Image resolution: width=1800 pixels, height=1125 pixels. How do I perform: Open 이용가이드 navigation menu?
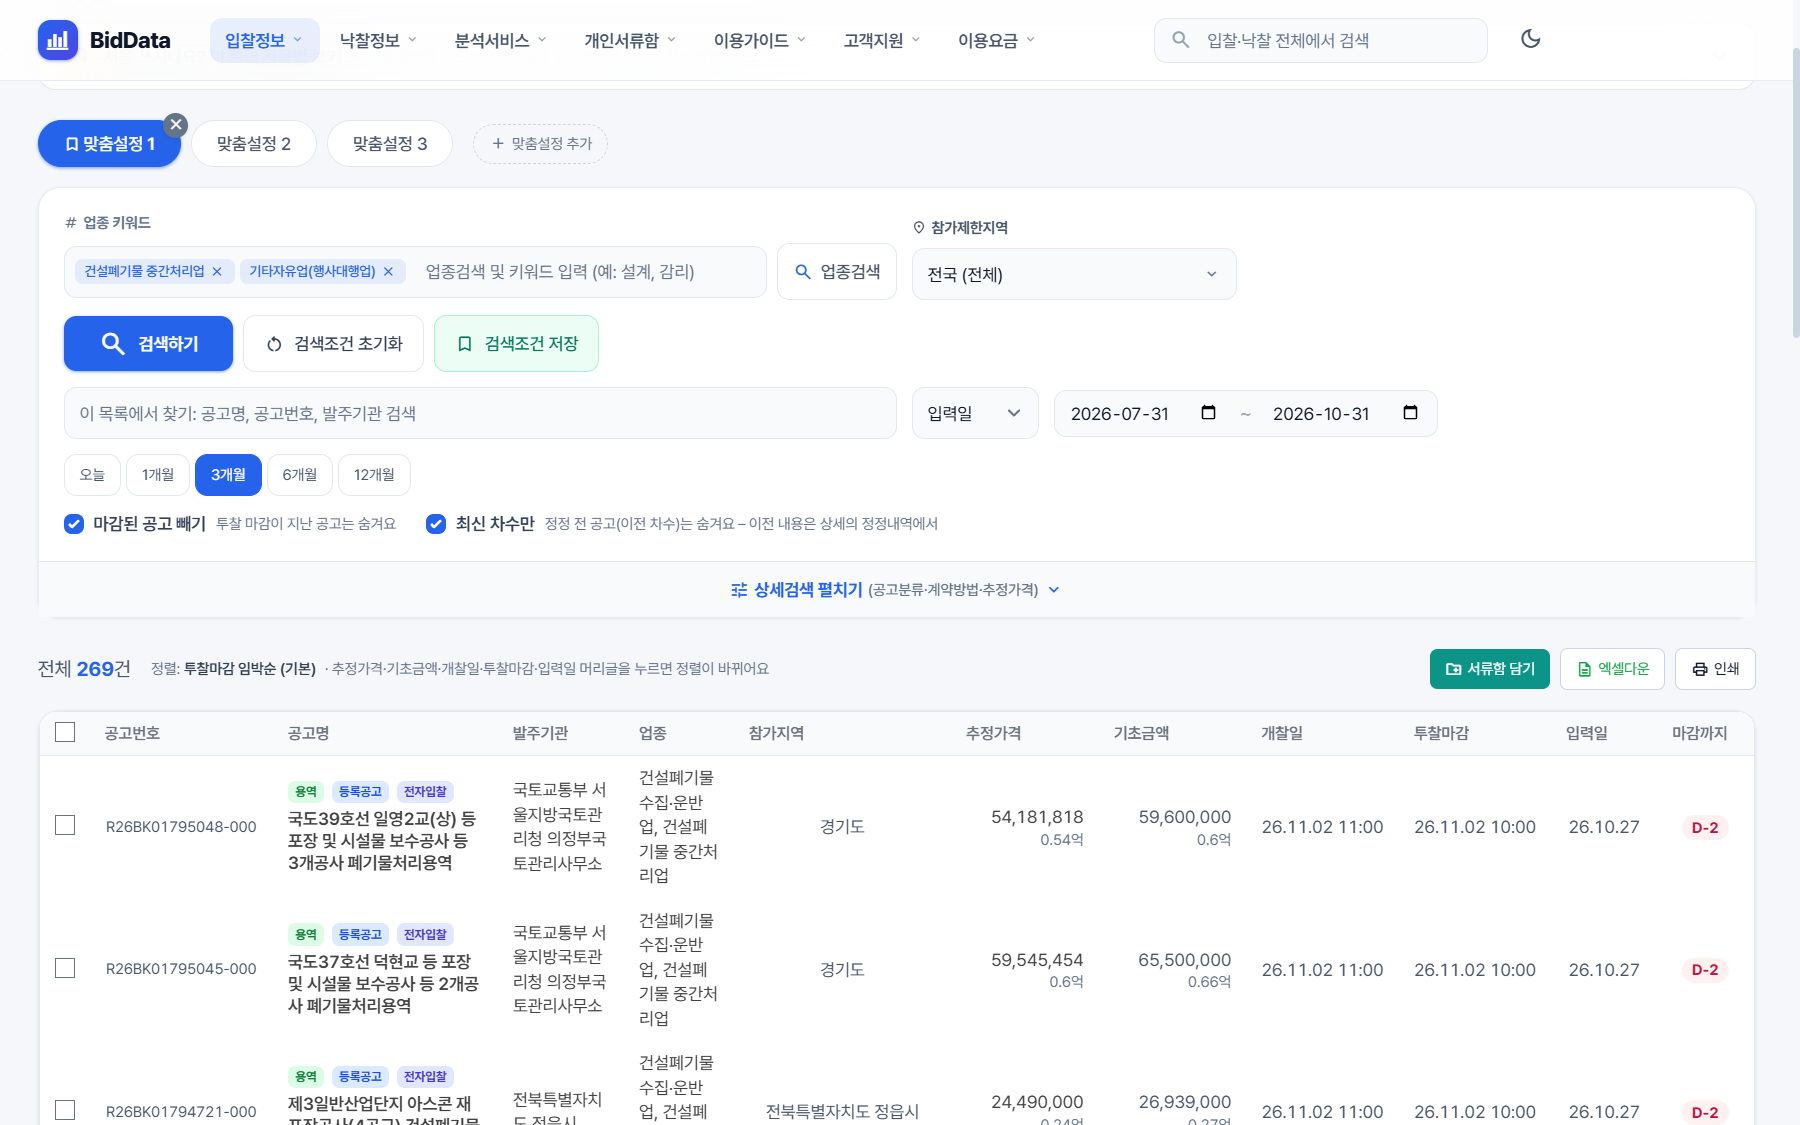coord(760,40)
